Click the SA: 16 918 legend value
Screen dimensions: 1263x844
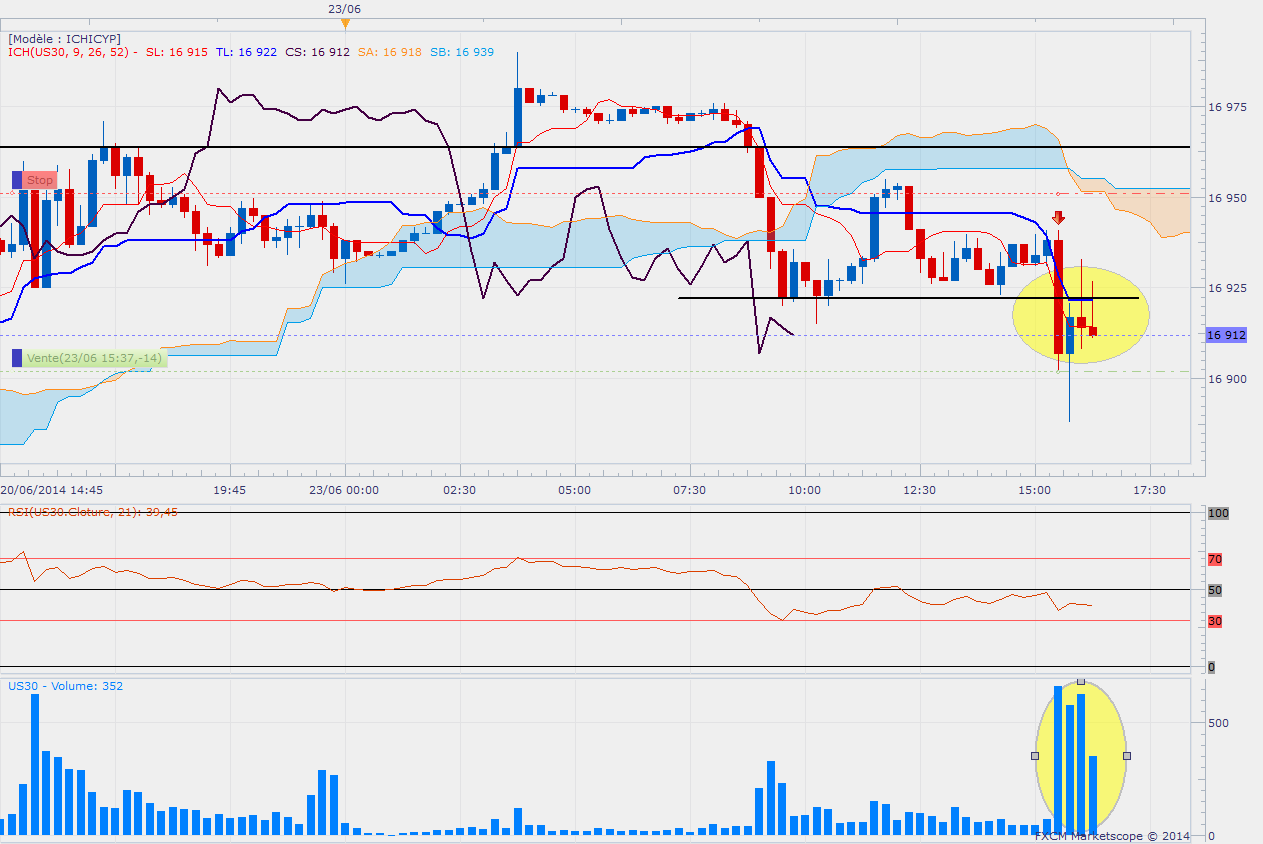pos(389,52)
